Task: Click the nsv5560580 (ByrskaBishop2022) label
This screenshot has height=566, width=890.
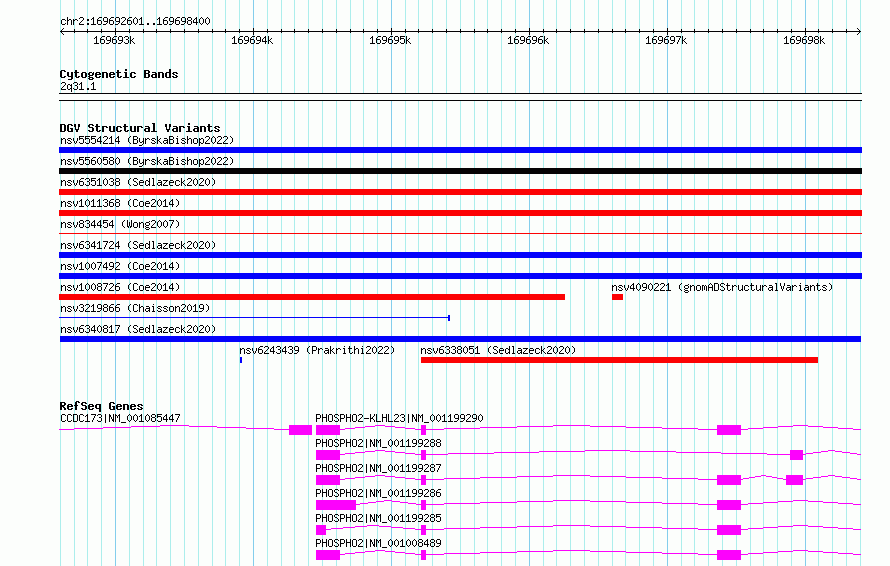Action: (x=147, y=161)
